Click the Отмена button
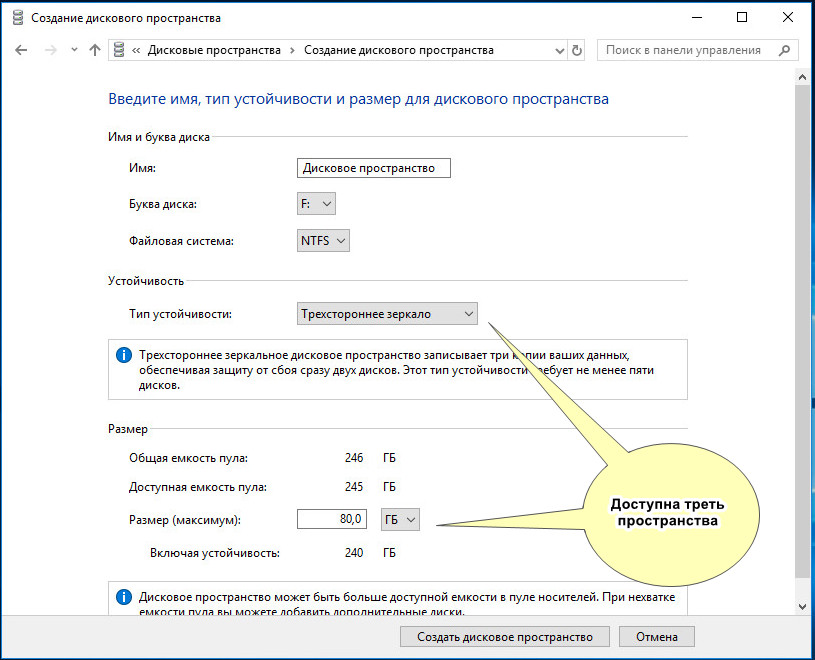The image size is (815, 660). (x=656, y=637)
